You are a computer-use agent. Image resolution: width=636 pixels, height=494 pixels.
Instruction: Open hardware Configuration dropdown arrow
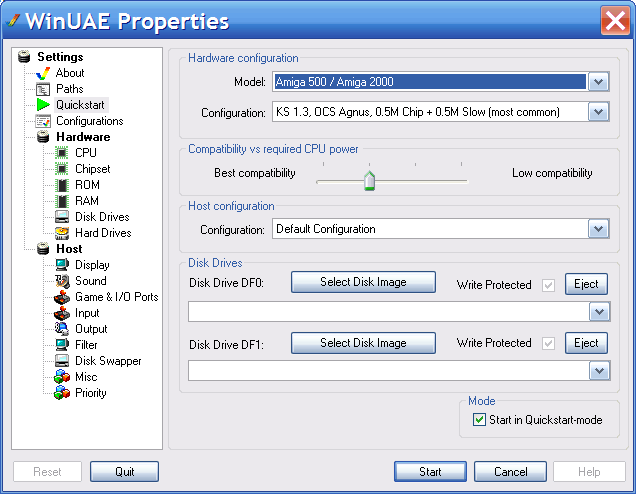click(599, 112)
